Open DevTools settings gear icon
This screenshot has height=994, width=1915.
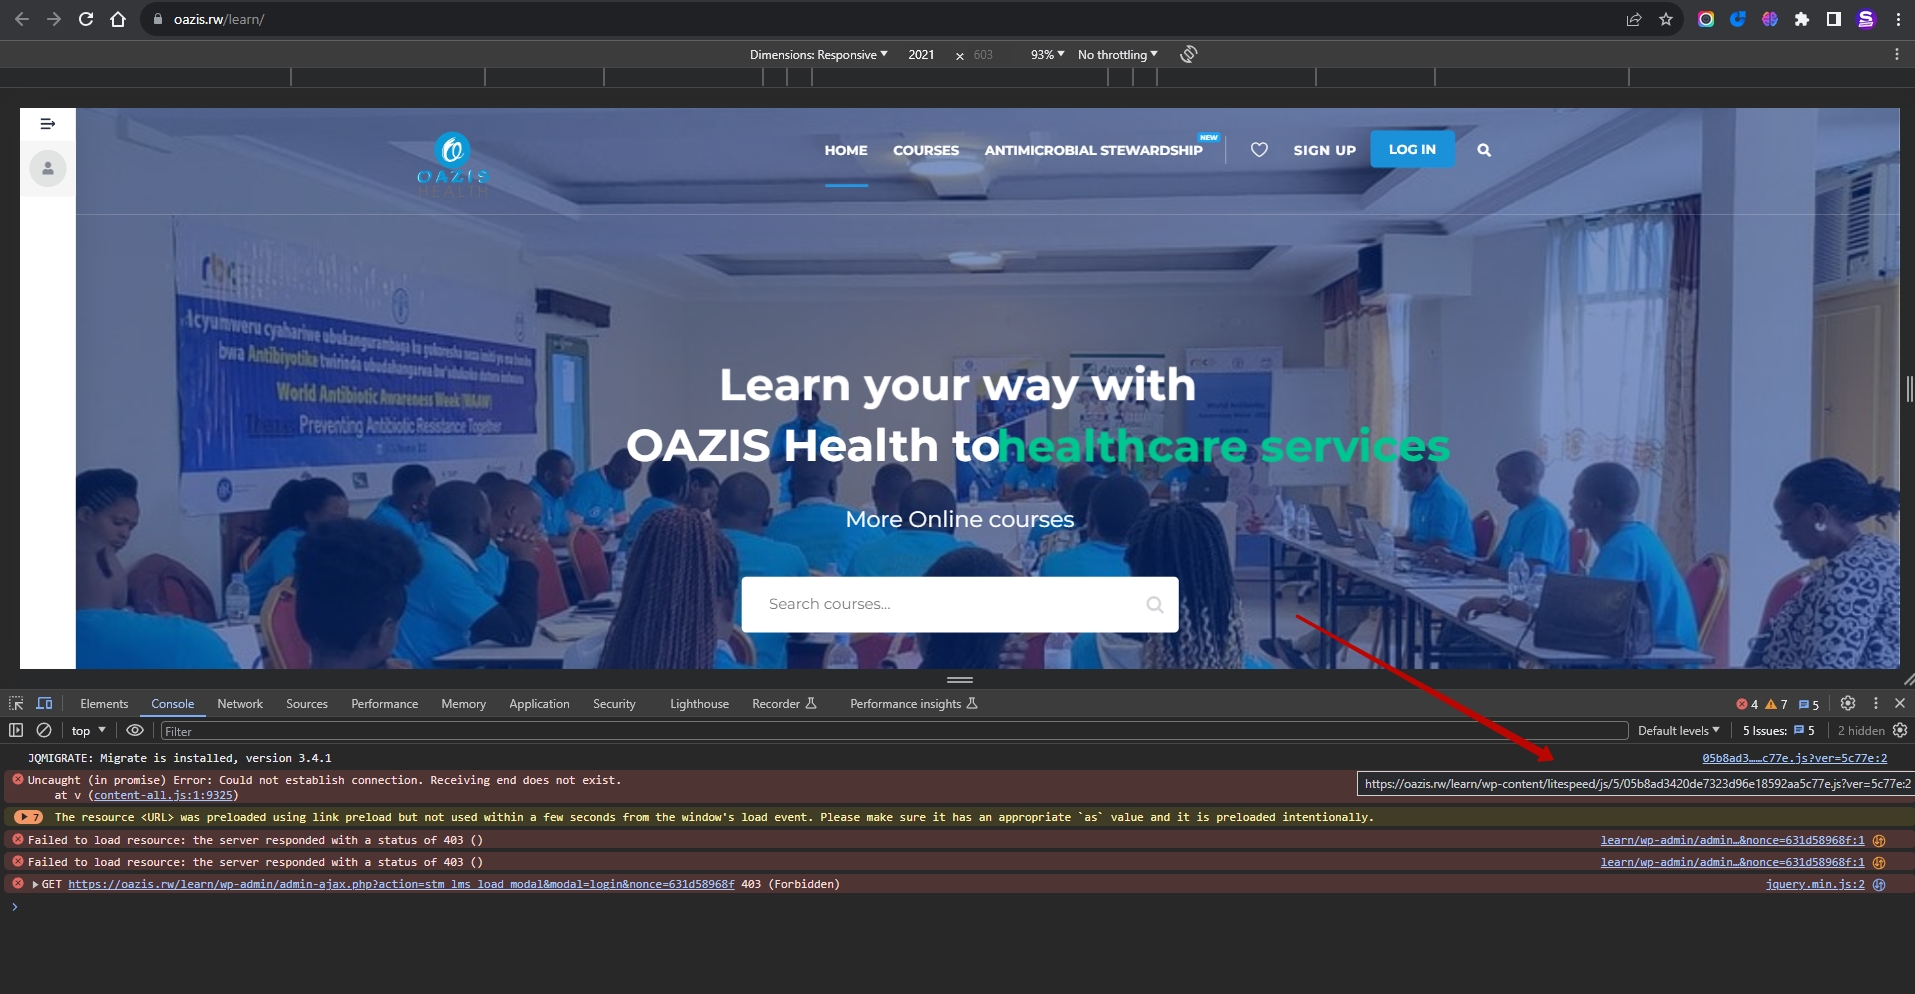[x=1848, y=703]
